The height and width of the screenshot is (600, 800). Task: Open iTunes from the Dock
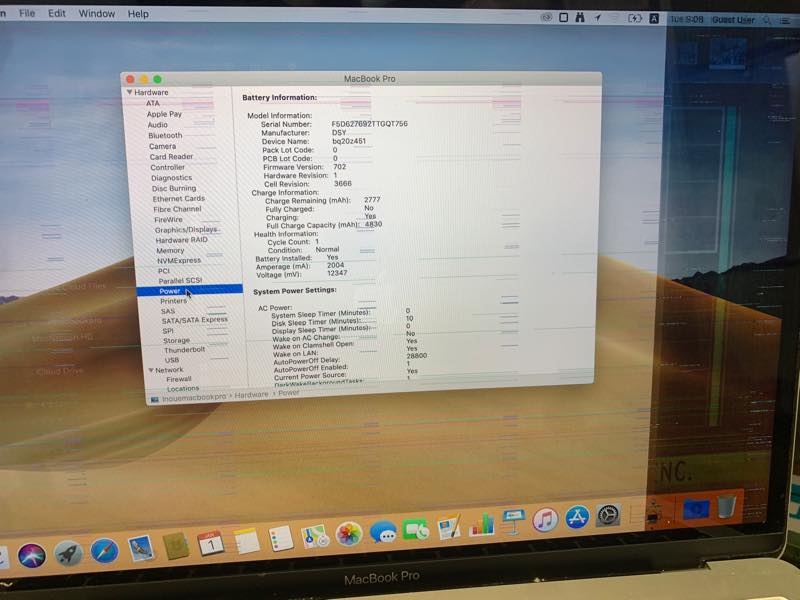545,520
